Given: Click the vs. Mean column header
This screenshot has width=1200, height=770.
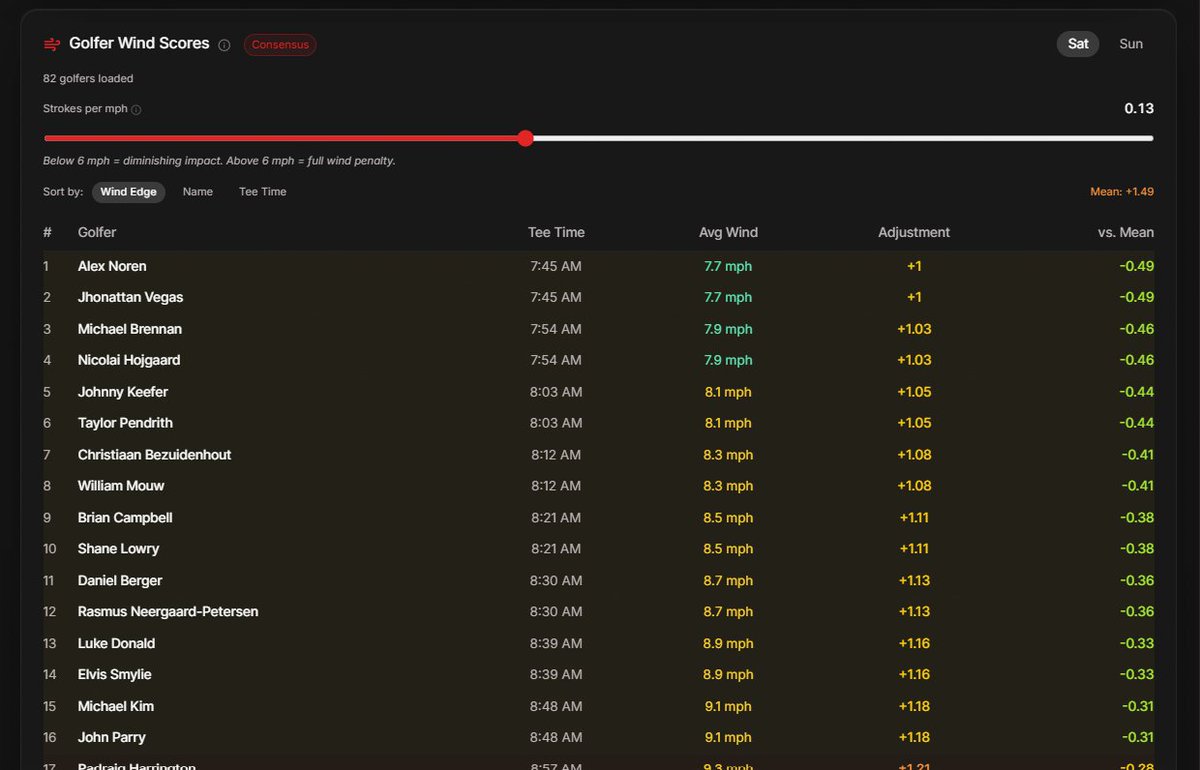Looking at the screenshot, I should (x=1126, y=232).
